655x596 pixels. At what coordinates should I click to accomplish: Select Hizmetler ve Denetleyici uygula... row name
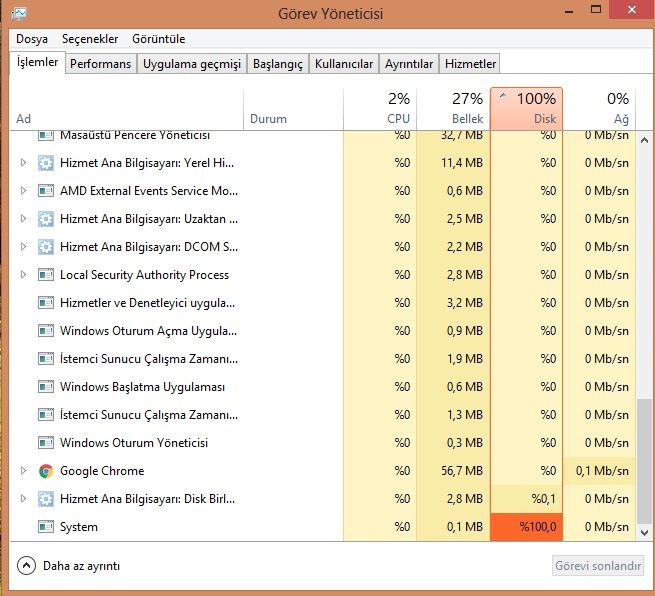[147, 303]
